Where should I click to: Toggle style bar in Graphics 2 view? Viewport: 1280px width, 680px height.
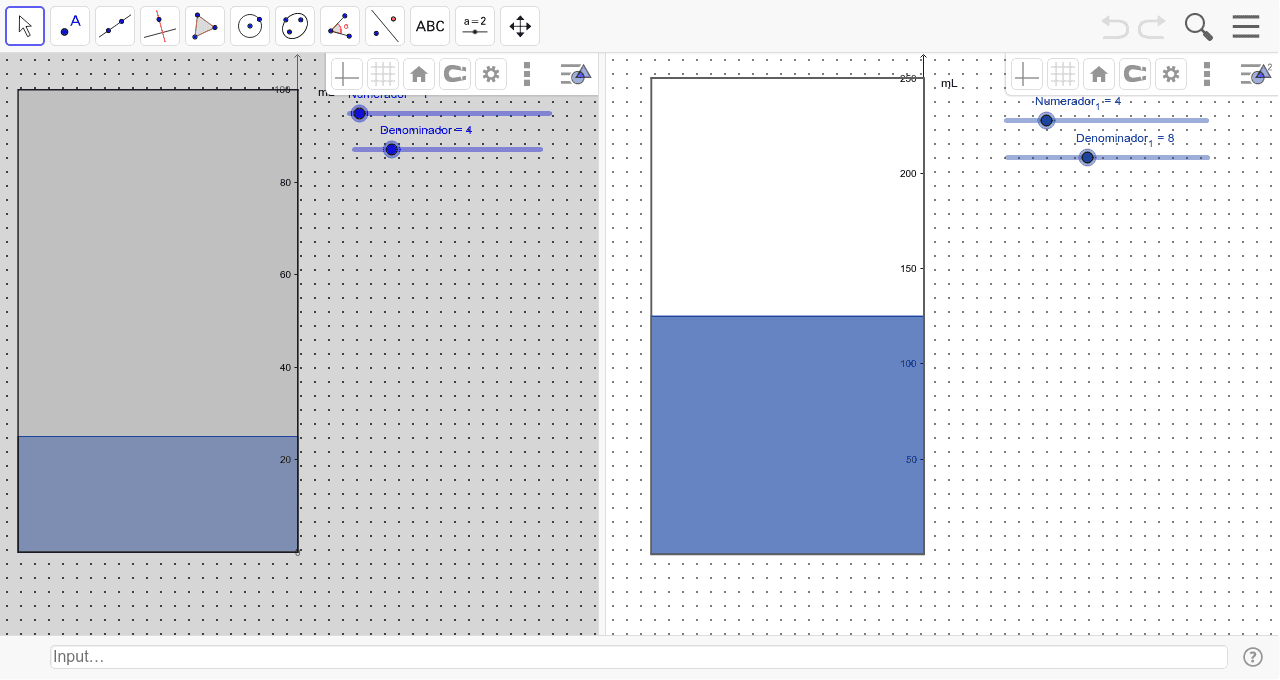tap(1256, 74)
